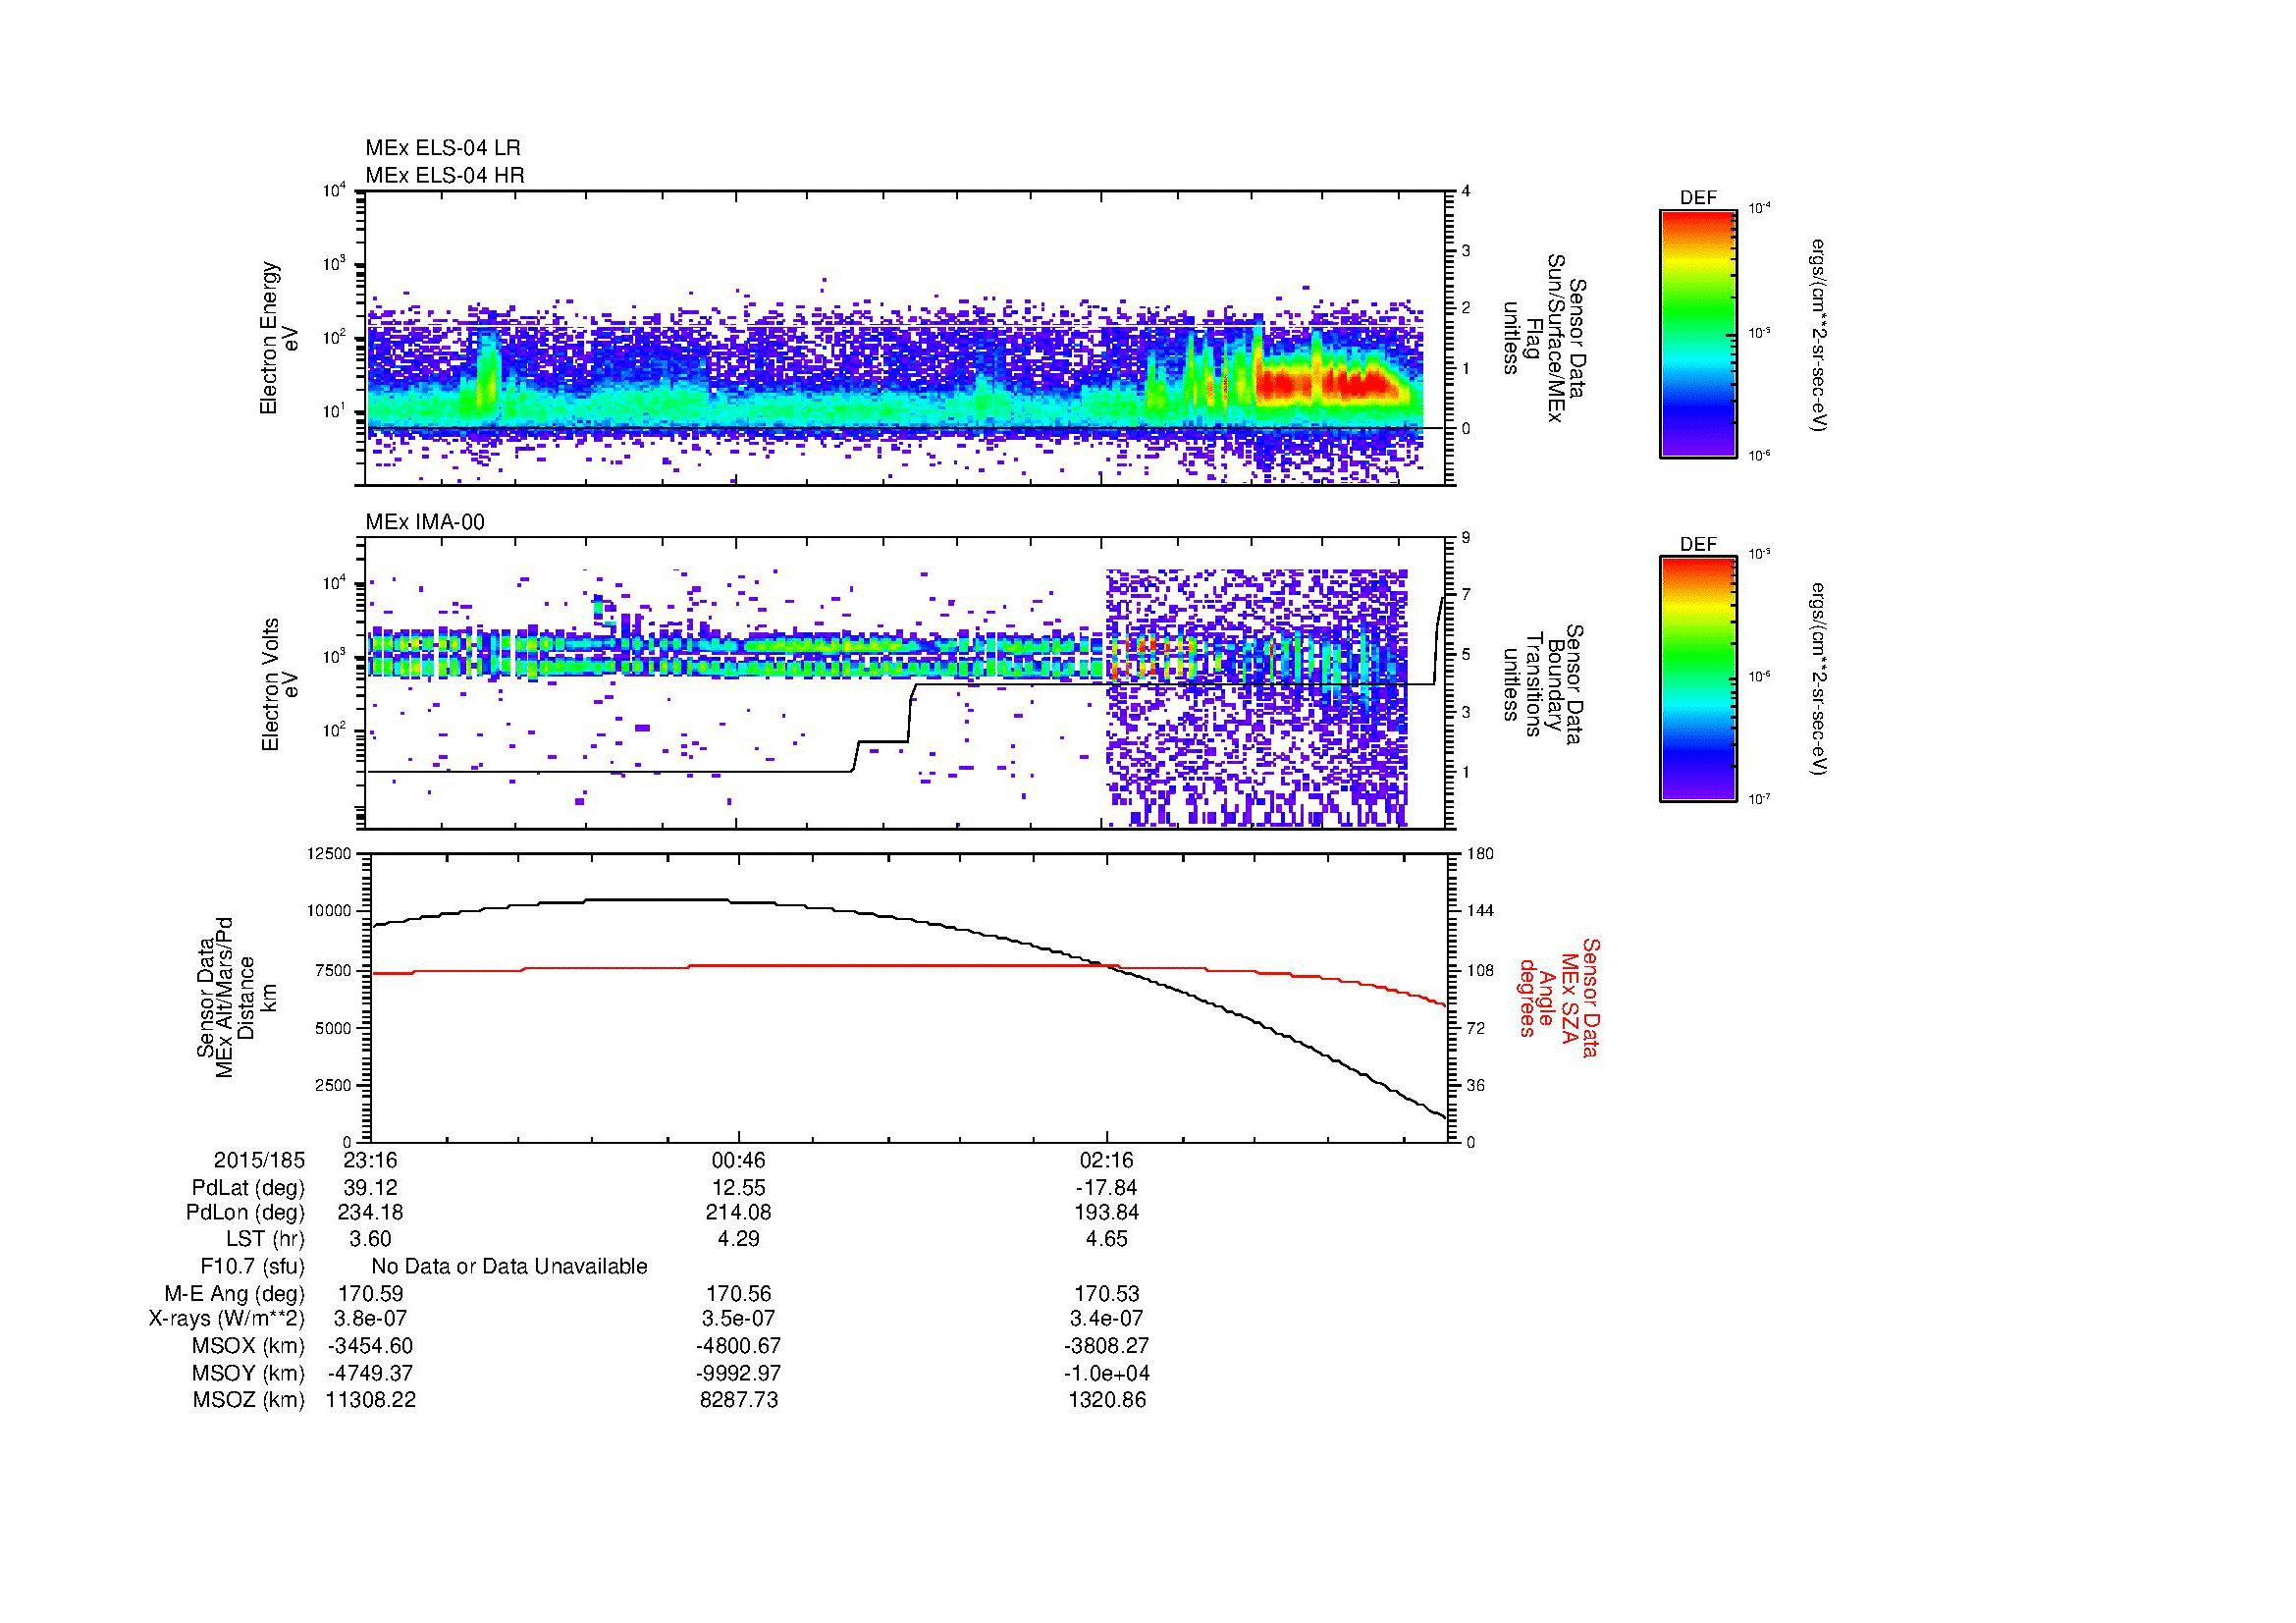
Task: Click the M-E angle value '170.59'
Action: (370, 1294)
